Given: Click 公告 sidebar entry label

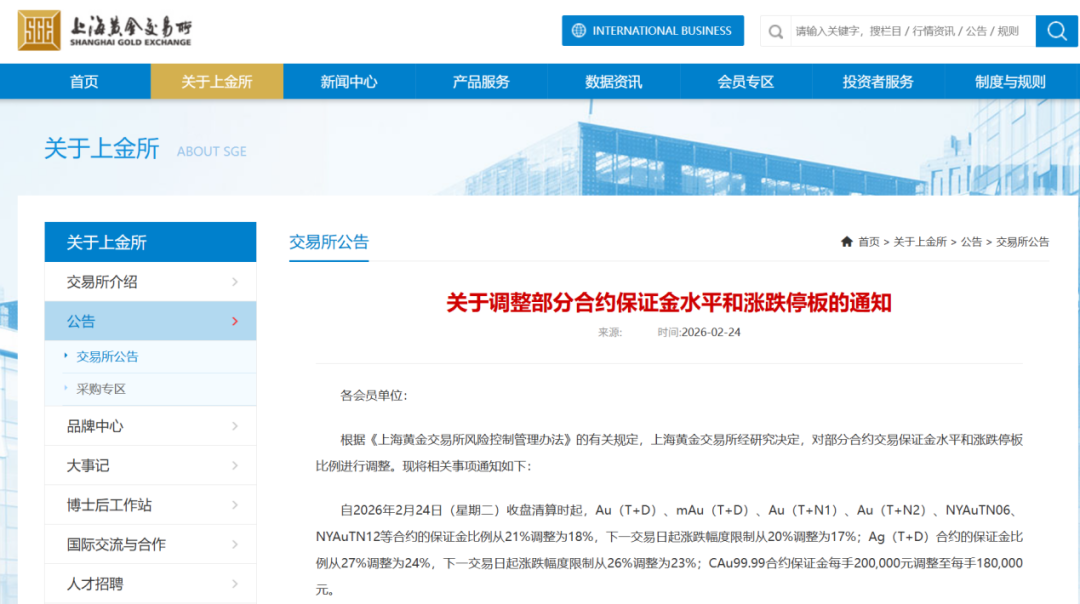Looking at the screenshot, I should [x=81, y=321].
